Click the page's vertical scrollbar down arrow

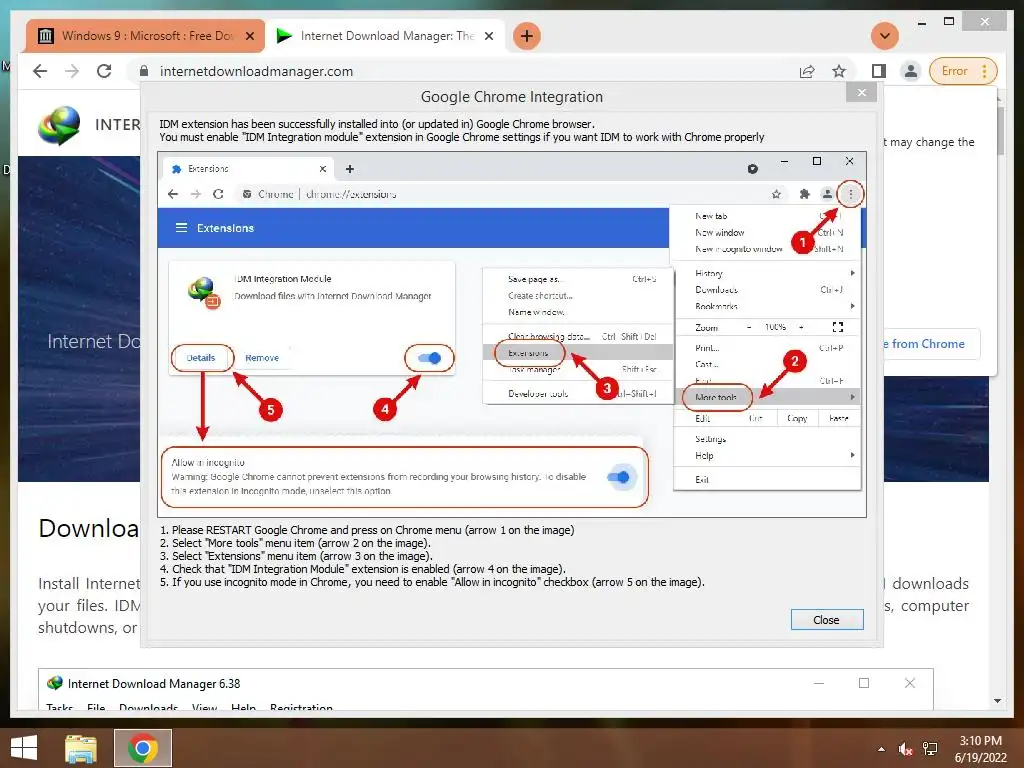pyautogui.click(x=997, y=701)
